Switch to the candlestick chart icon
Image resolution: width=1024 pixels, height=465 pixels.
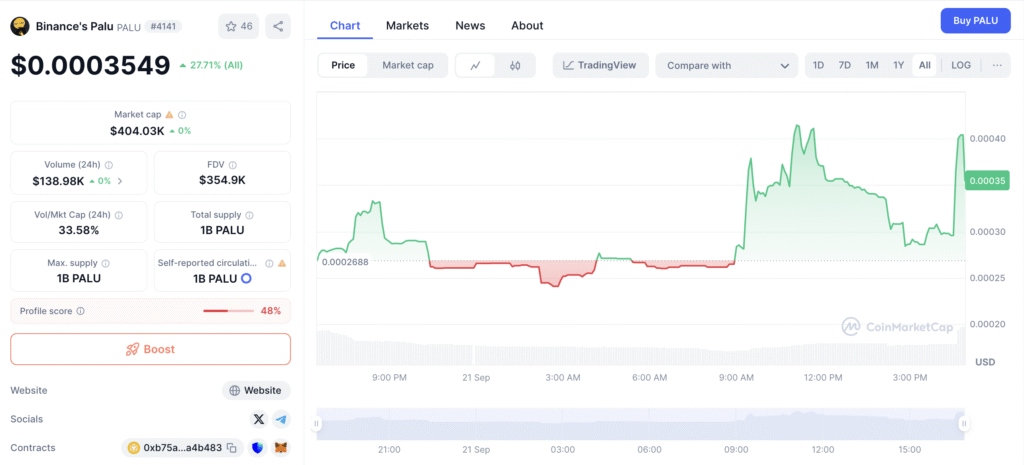pos(515,65)
